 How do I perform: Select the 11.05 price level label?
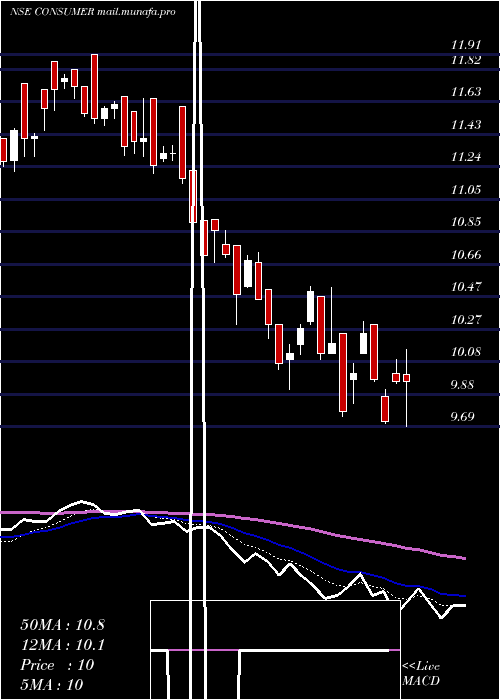466,190
